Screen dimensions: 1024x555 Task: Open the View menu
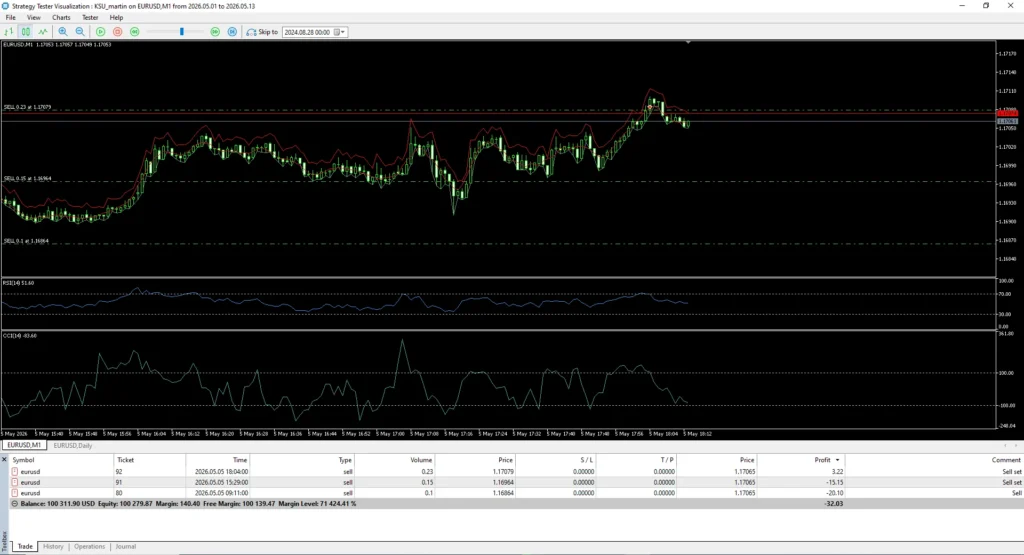click(33, 18)
